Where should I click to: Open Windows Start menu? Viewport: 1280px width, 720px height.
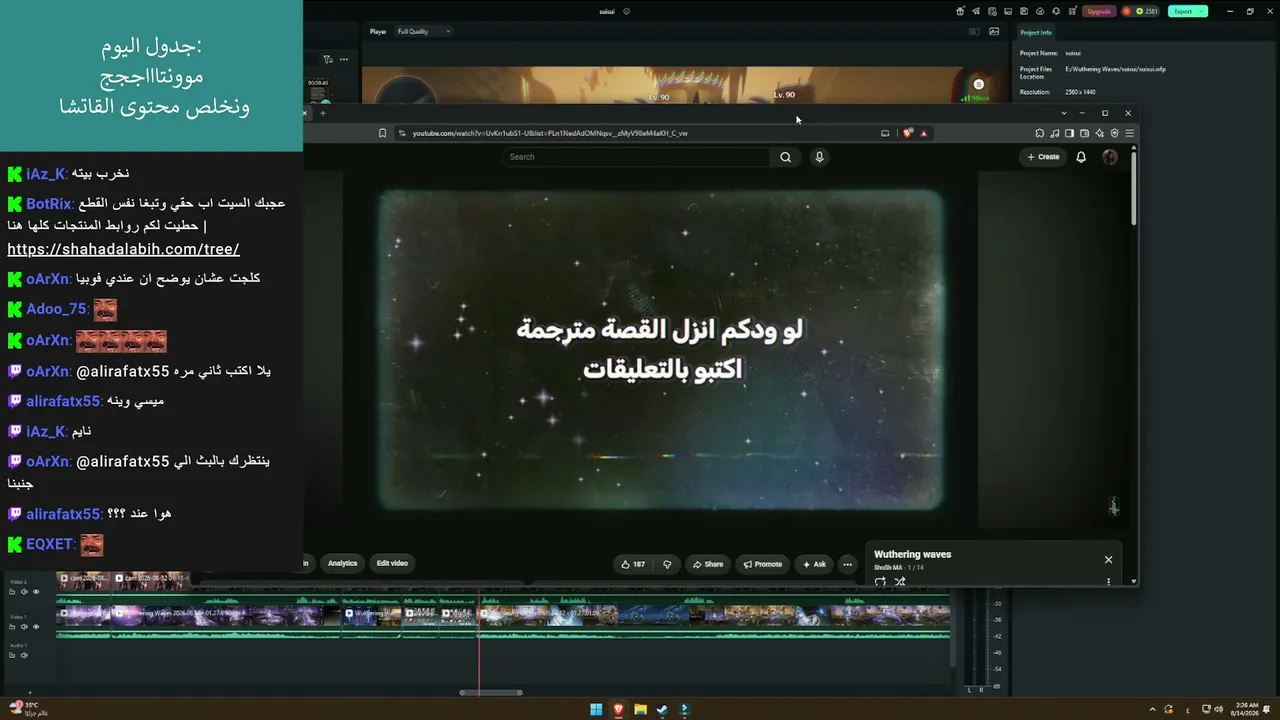[x=596, y=710]
